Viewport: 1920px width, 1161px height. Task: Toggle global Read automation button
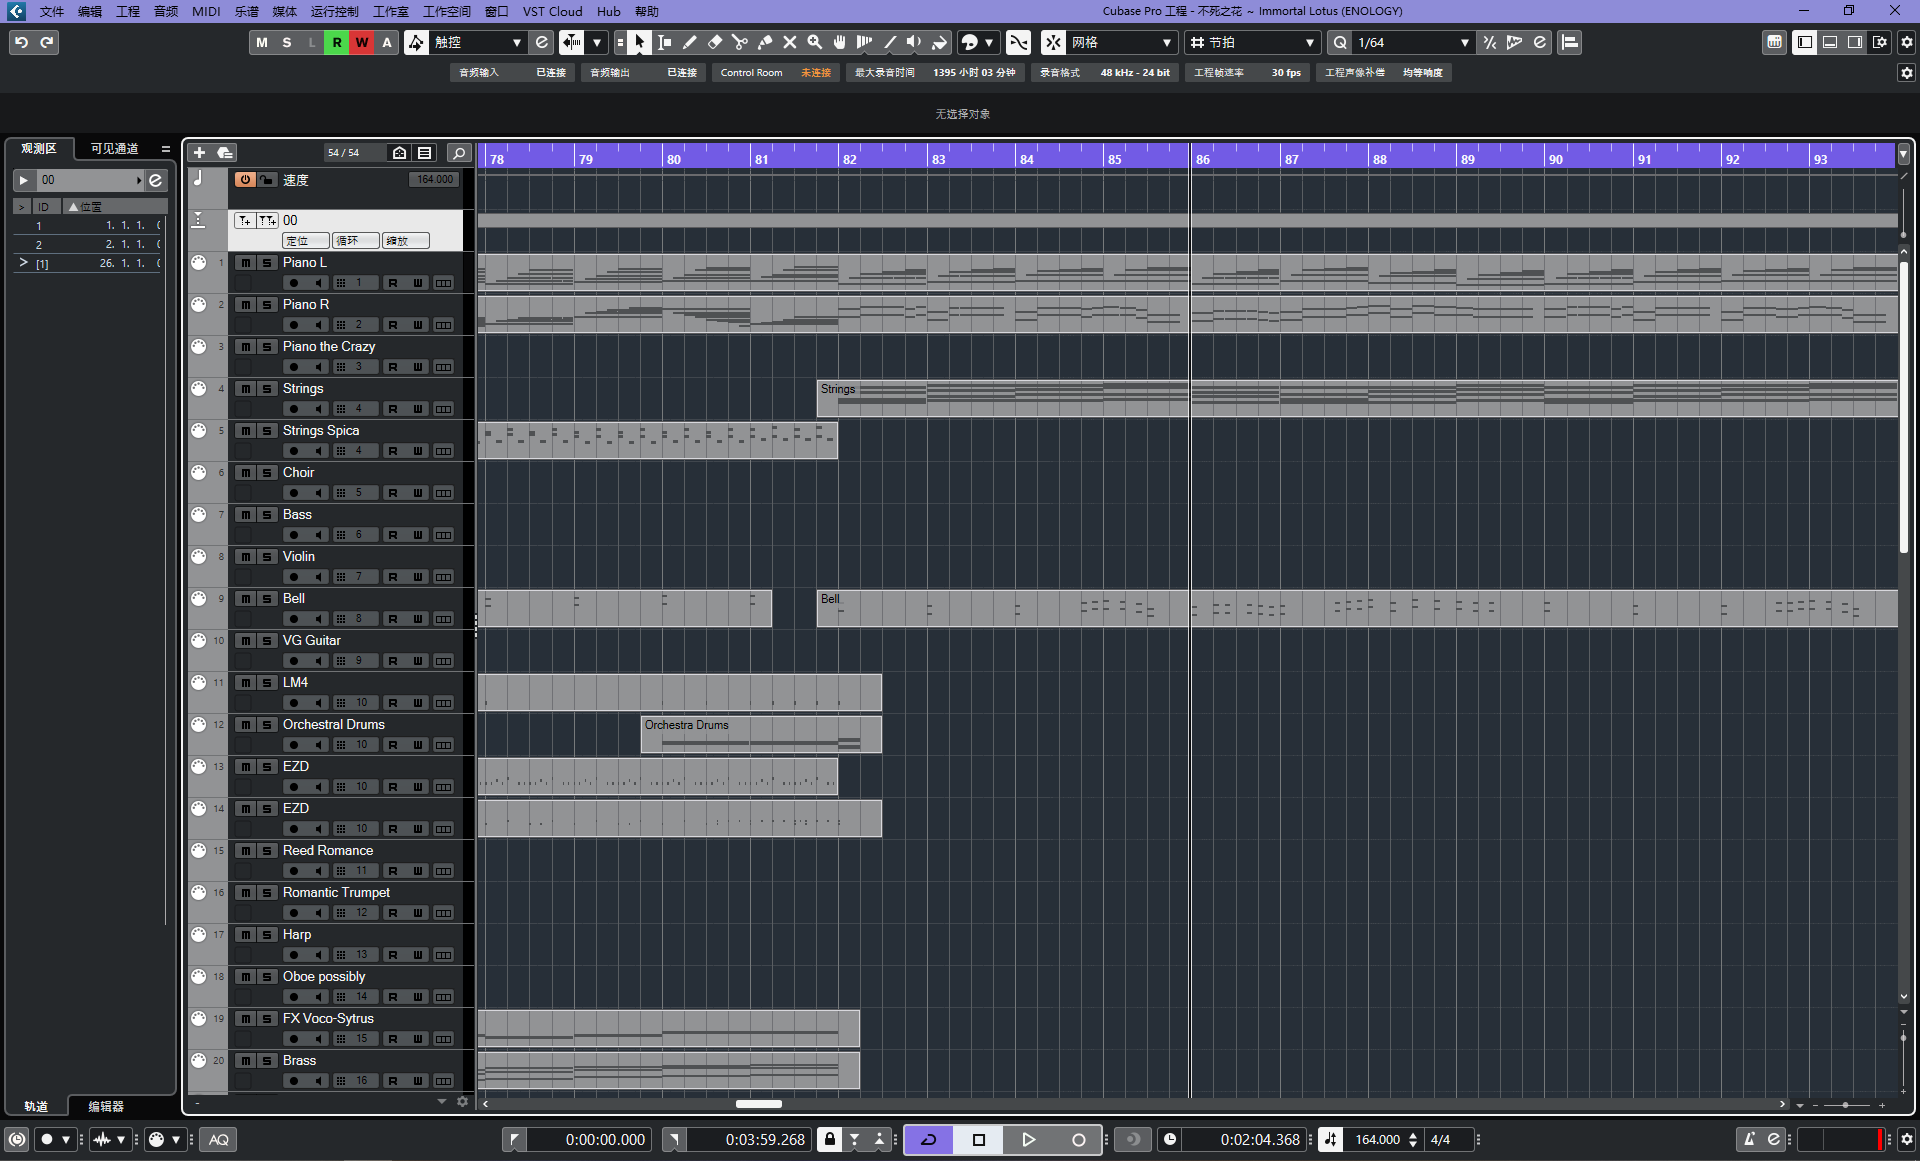click(336, 42)
